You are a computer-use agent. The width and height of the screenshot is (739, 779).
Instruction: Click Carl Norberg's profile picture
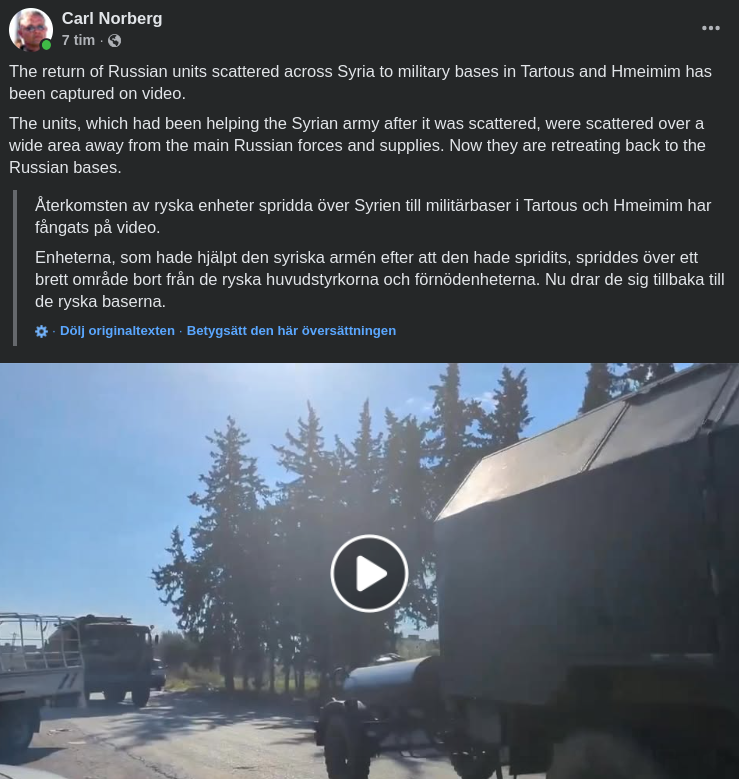(x=31, y=29)
